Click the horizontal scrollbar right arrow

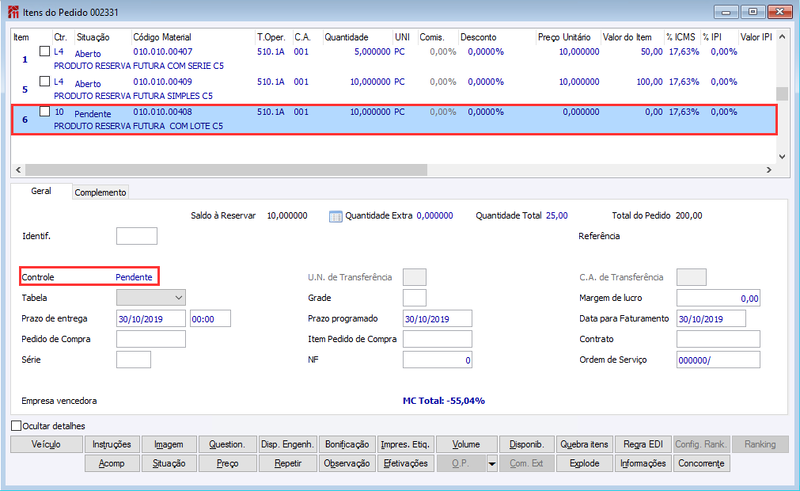pyautogui.click(x=769, y=170)
